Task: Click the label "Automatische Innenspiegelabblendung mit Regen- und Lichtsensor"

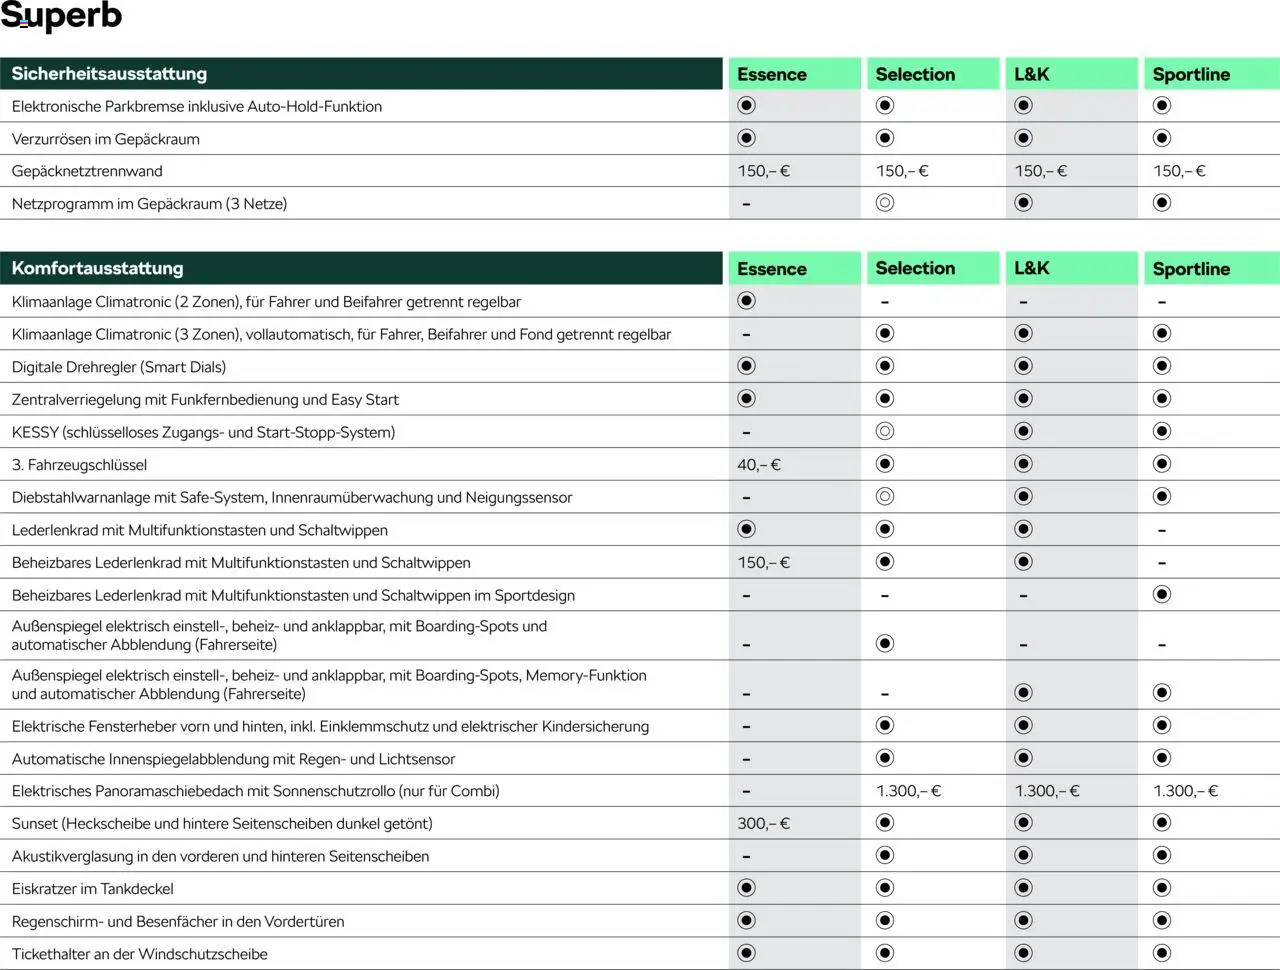Action: (233, 759)
